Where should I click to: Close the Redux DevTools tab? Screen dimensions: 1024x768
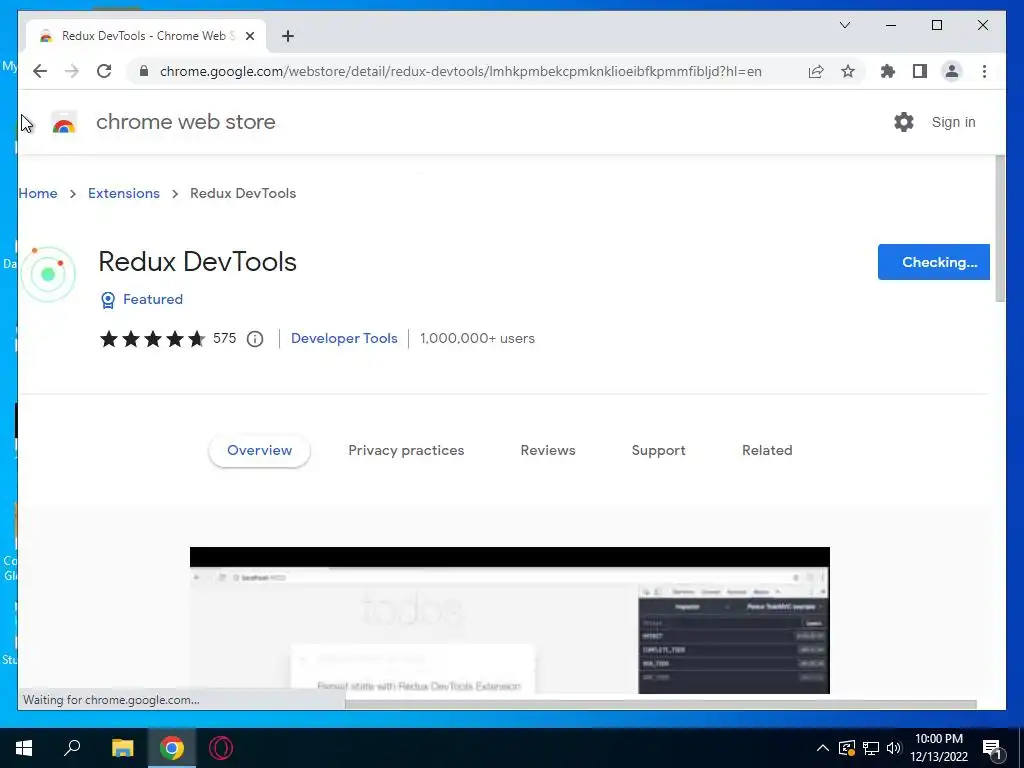click(x=249, y=36)
